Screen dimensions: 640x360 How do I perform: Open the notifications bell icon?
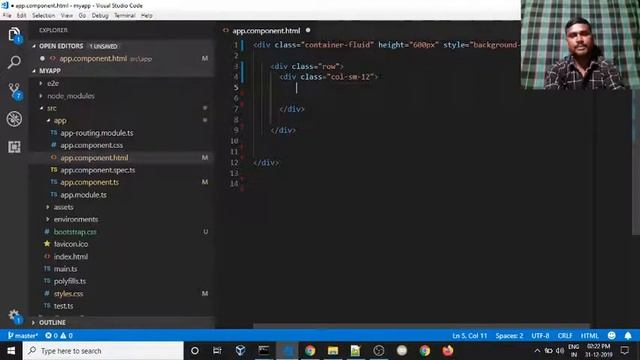click(628, 336)
